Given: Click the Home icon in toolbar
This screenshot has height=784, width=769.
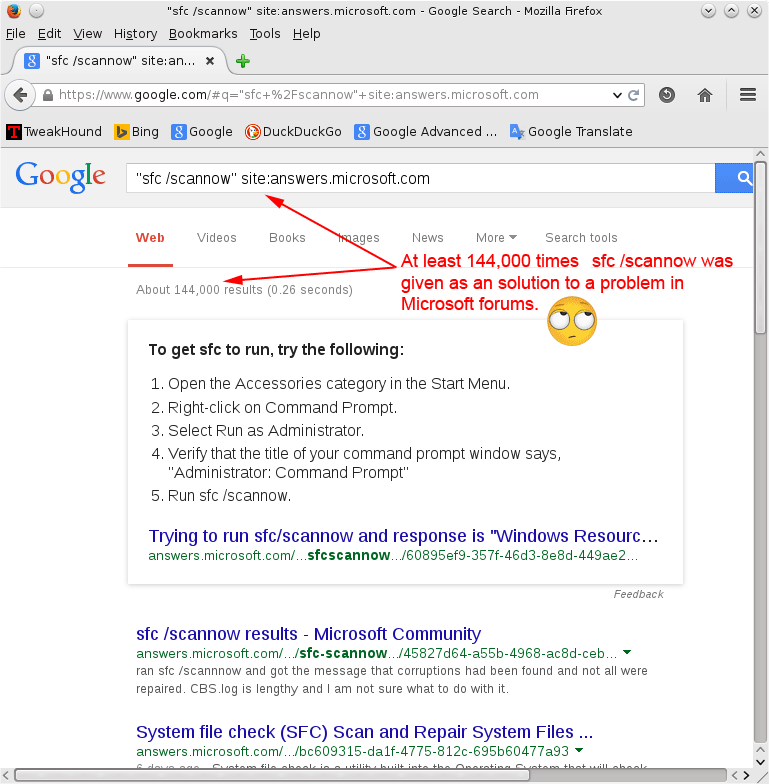Looking at the screenshot, I should (x=705, y=95).
